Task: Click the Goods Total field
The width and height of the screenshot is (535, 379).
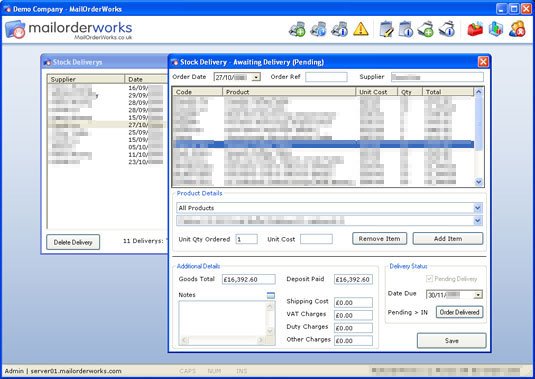Action: click(x=249, y=279)
